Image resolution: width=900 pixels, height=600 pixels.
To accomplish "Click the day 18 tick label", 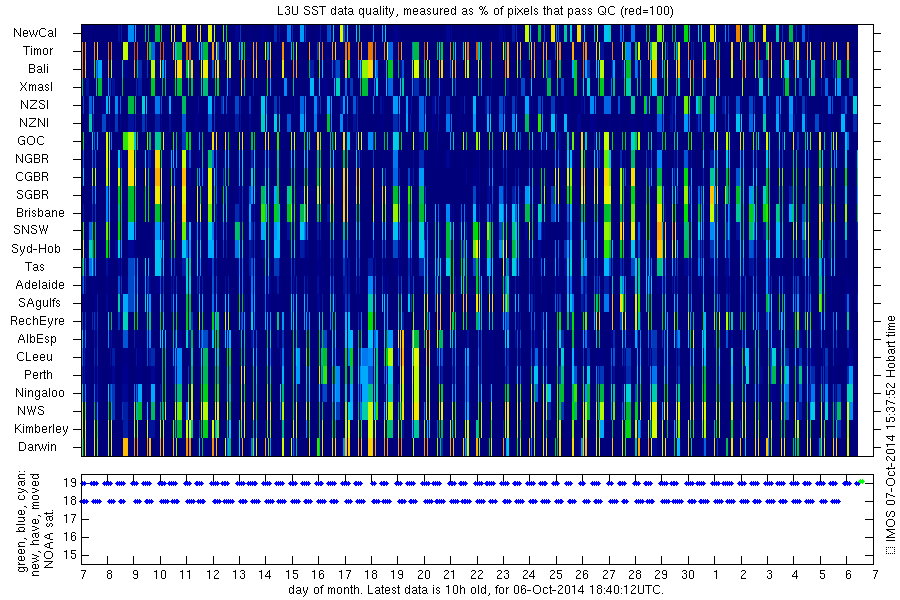I will click(371, 575).
